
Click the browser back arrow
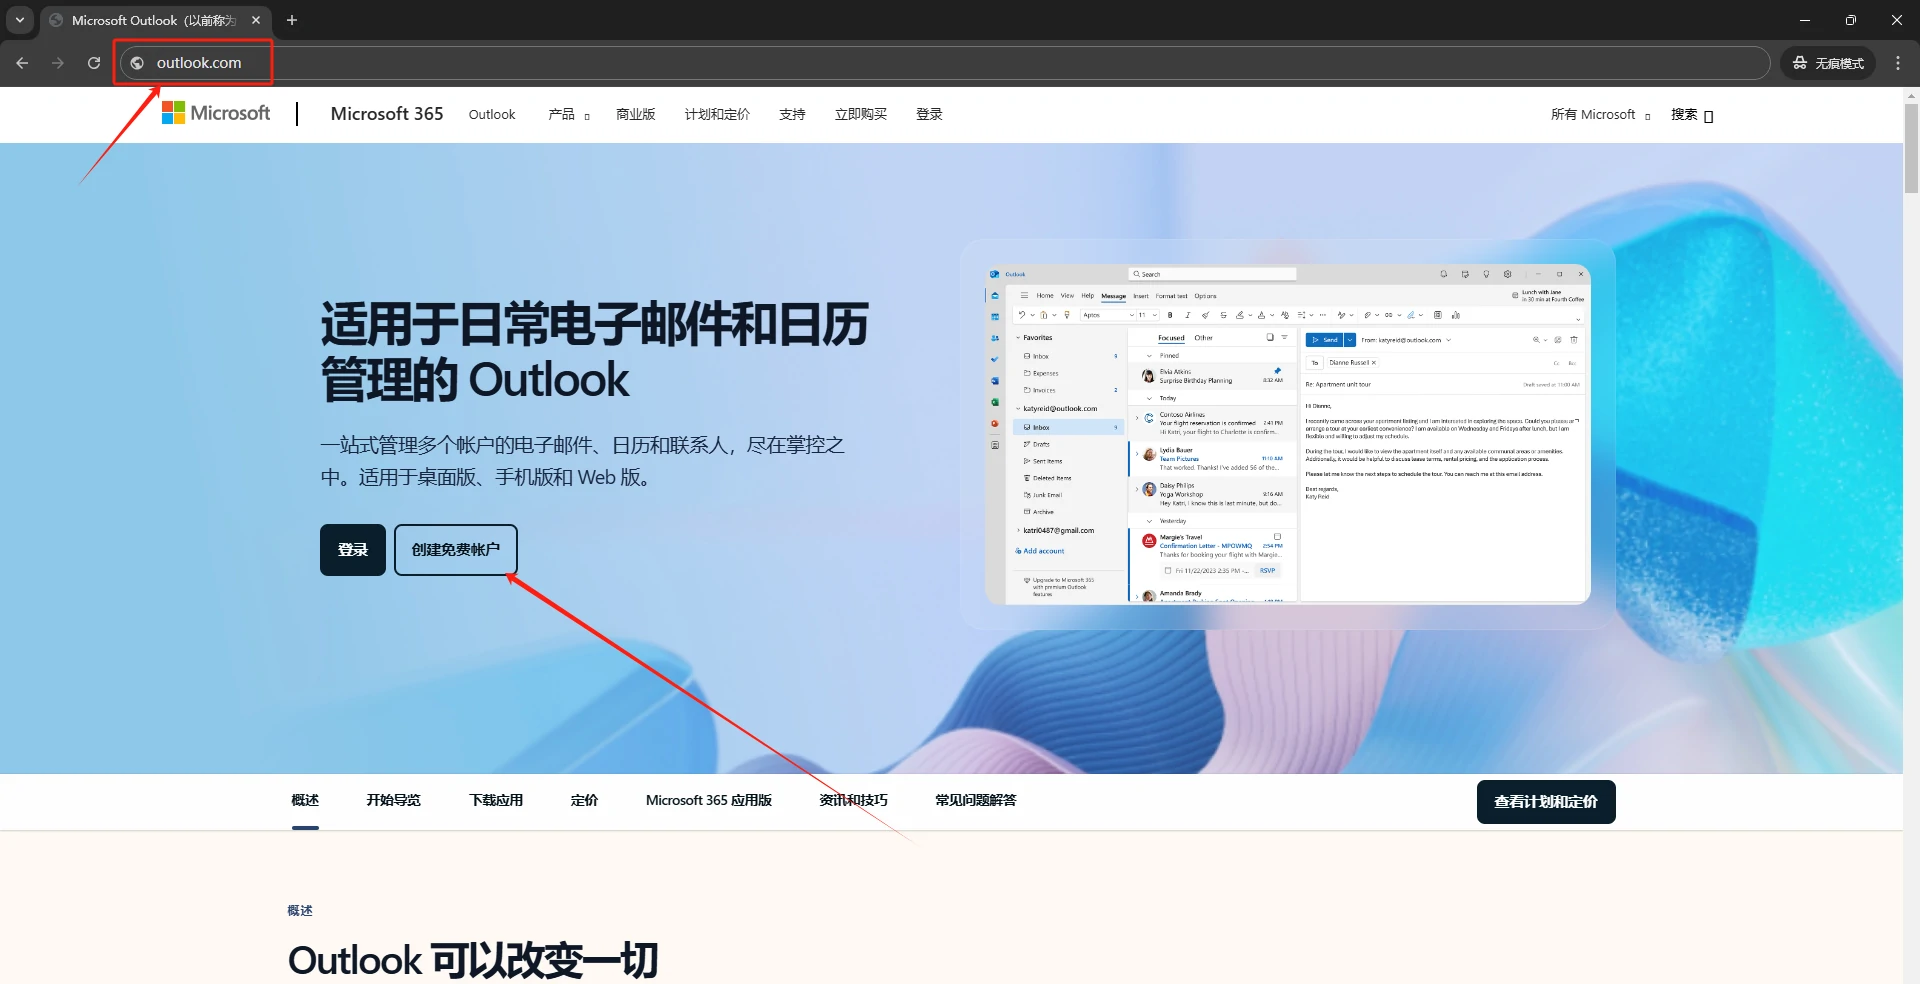22,63
